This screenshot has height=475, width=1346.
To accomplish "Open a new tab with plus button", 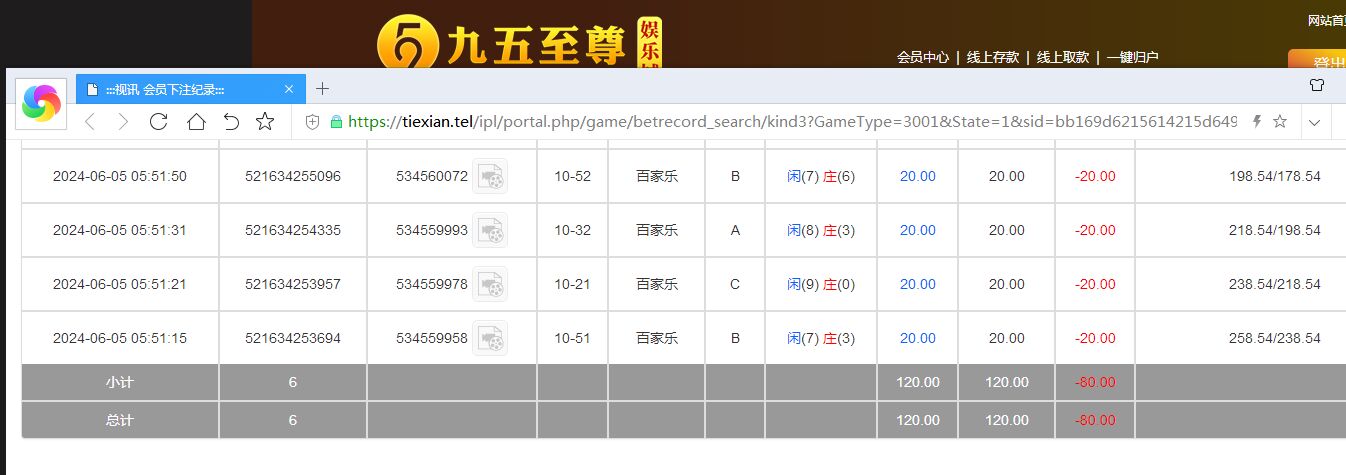I will pos(322,89).
